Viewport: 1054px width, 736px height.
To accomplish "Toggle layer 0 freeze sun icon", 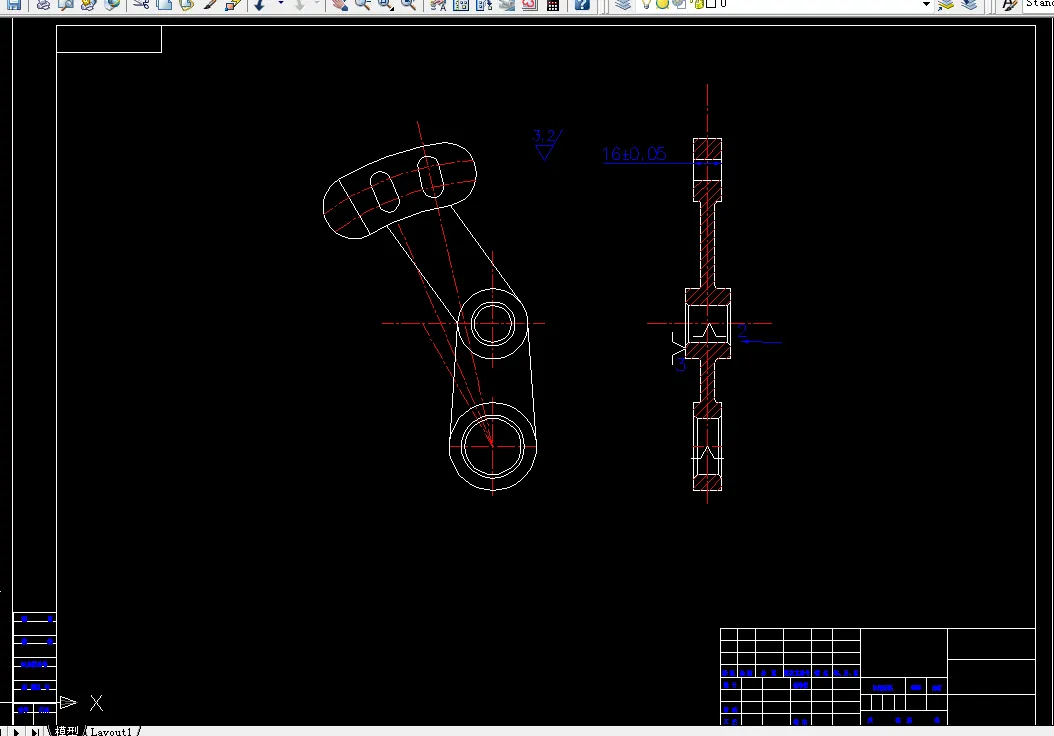I will (x=662, y=4).
